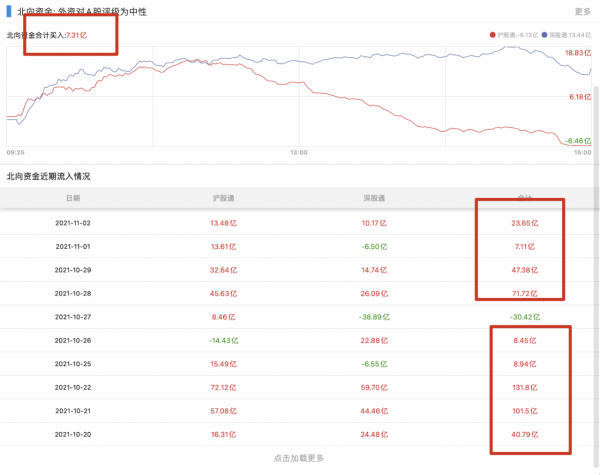600x475 pixels.
Task: Click the -14.43亿 沪股通 value
Action: coord(223,339)
